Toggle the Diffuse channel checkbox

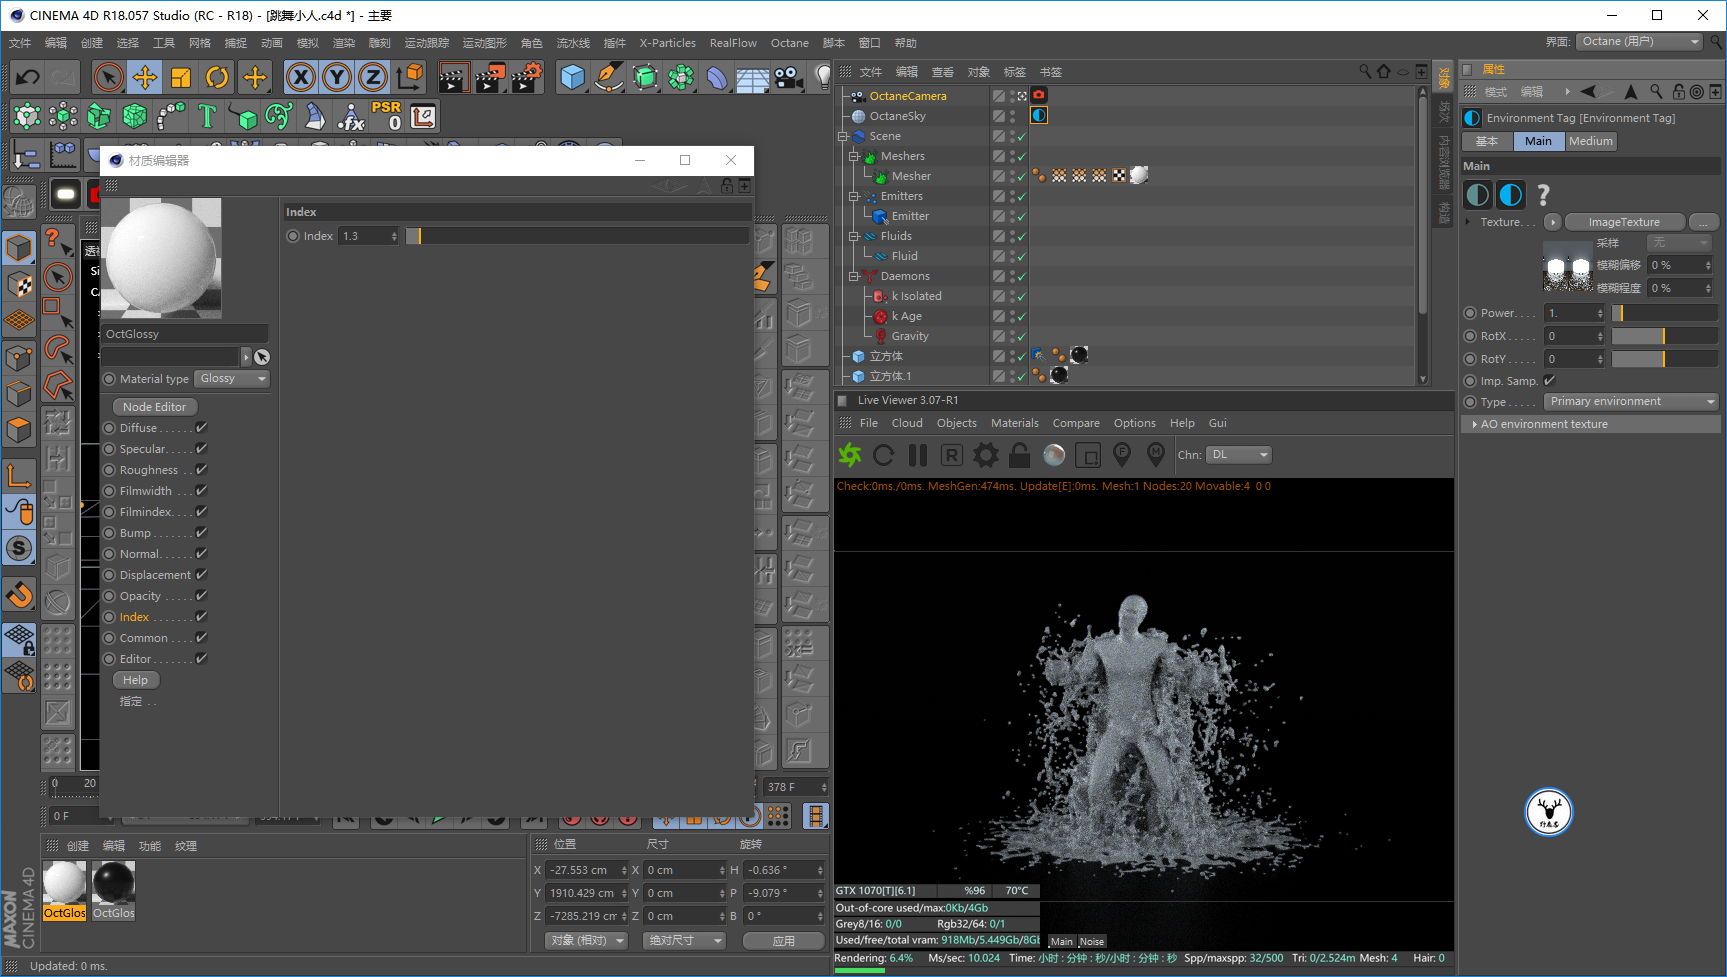201,427
